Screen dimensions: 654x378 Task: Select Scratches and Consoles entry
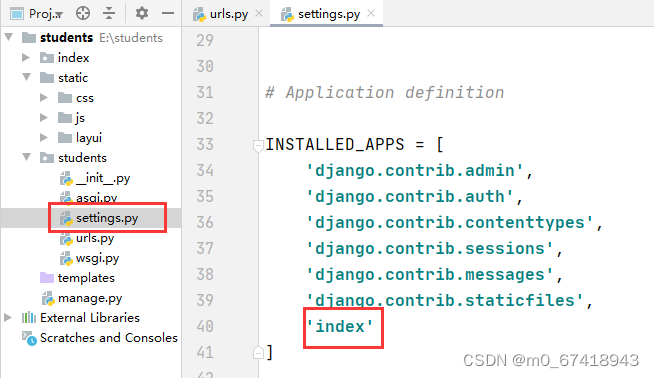coord(109,338)
